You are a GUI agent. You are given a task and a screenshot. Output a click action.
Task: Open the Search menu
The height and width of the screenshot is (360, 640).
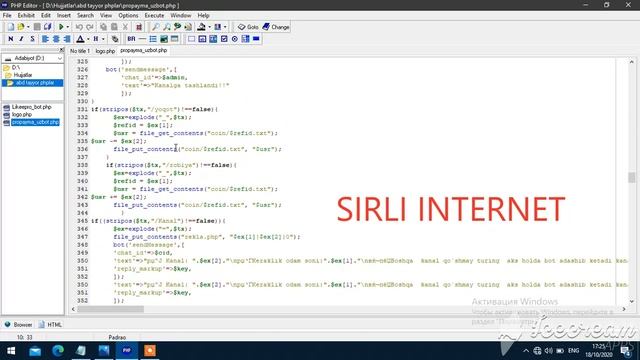pyautogui.click(x=85, y=16)
